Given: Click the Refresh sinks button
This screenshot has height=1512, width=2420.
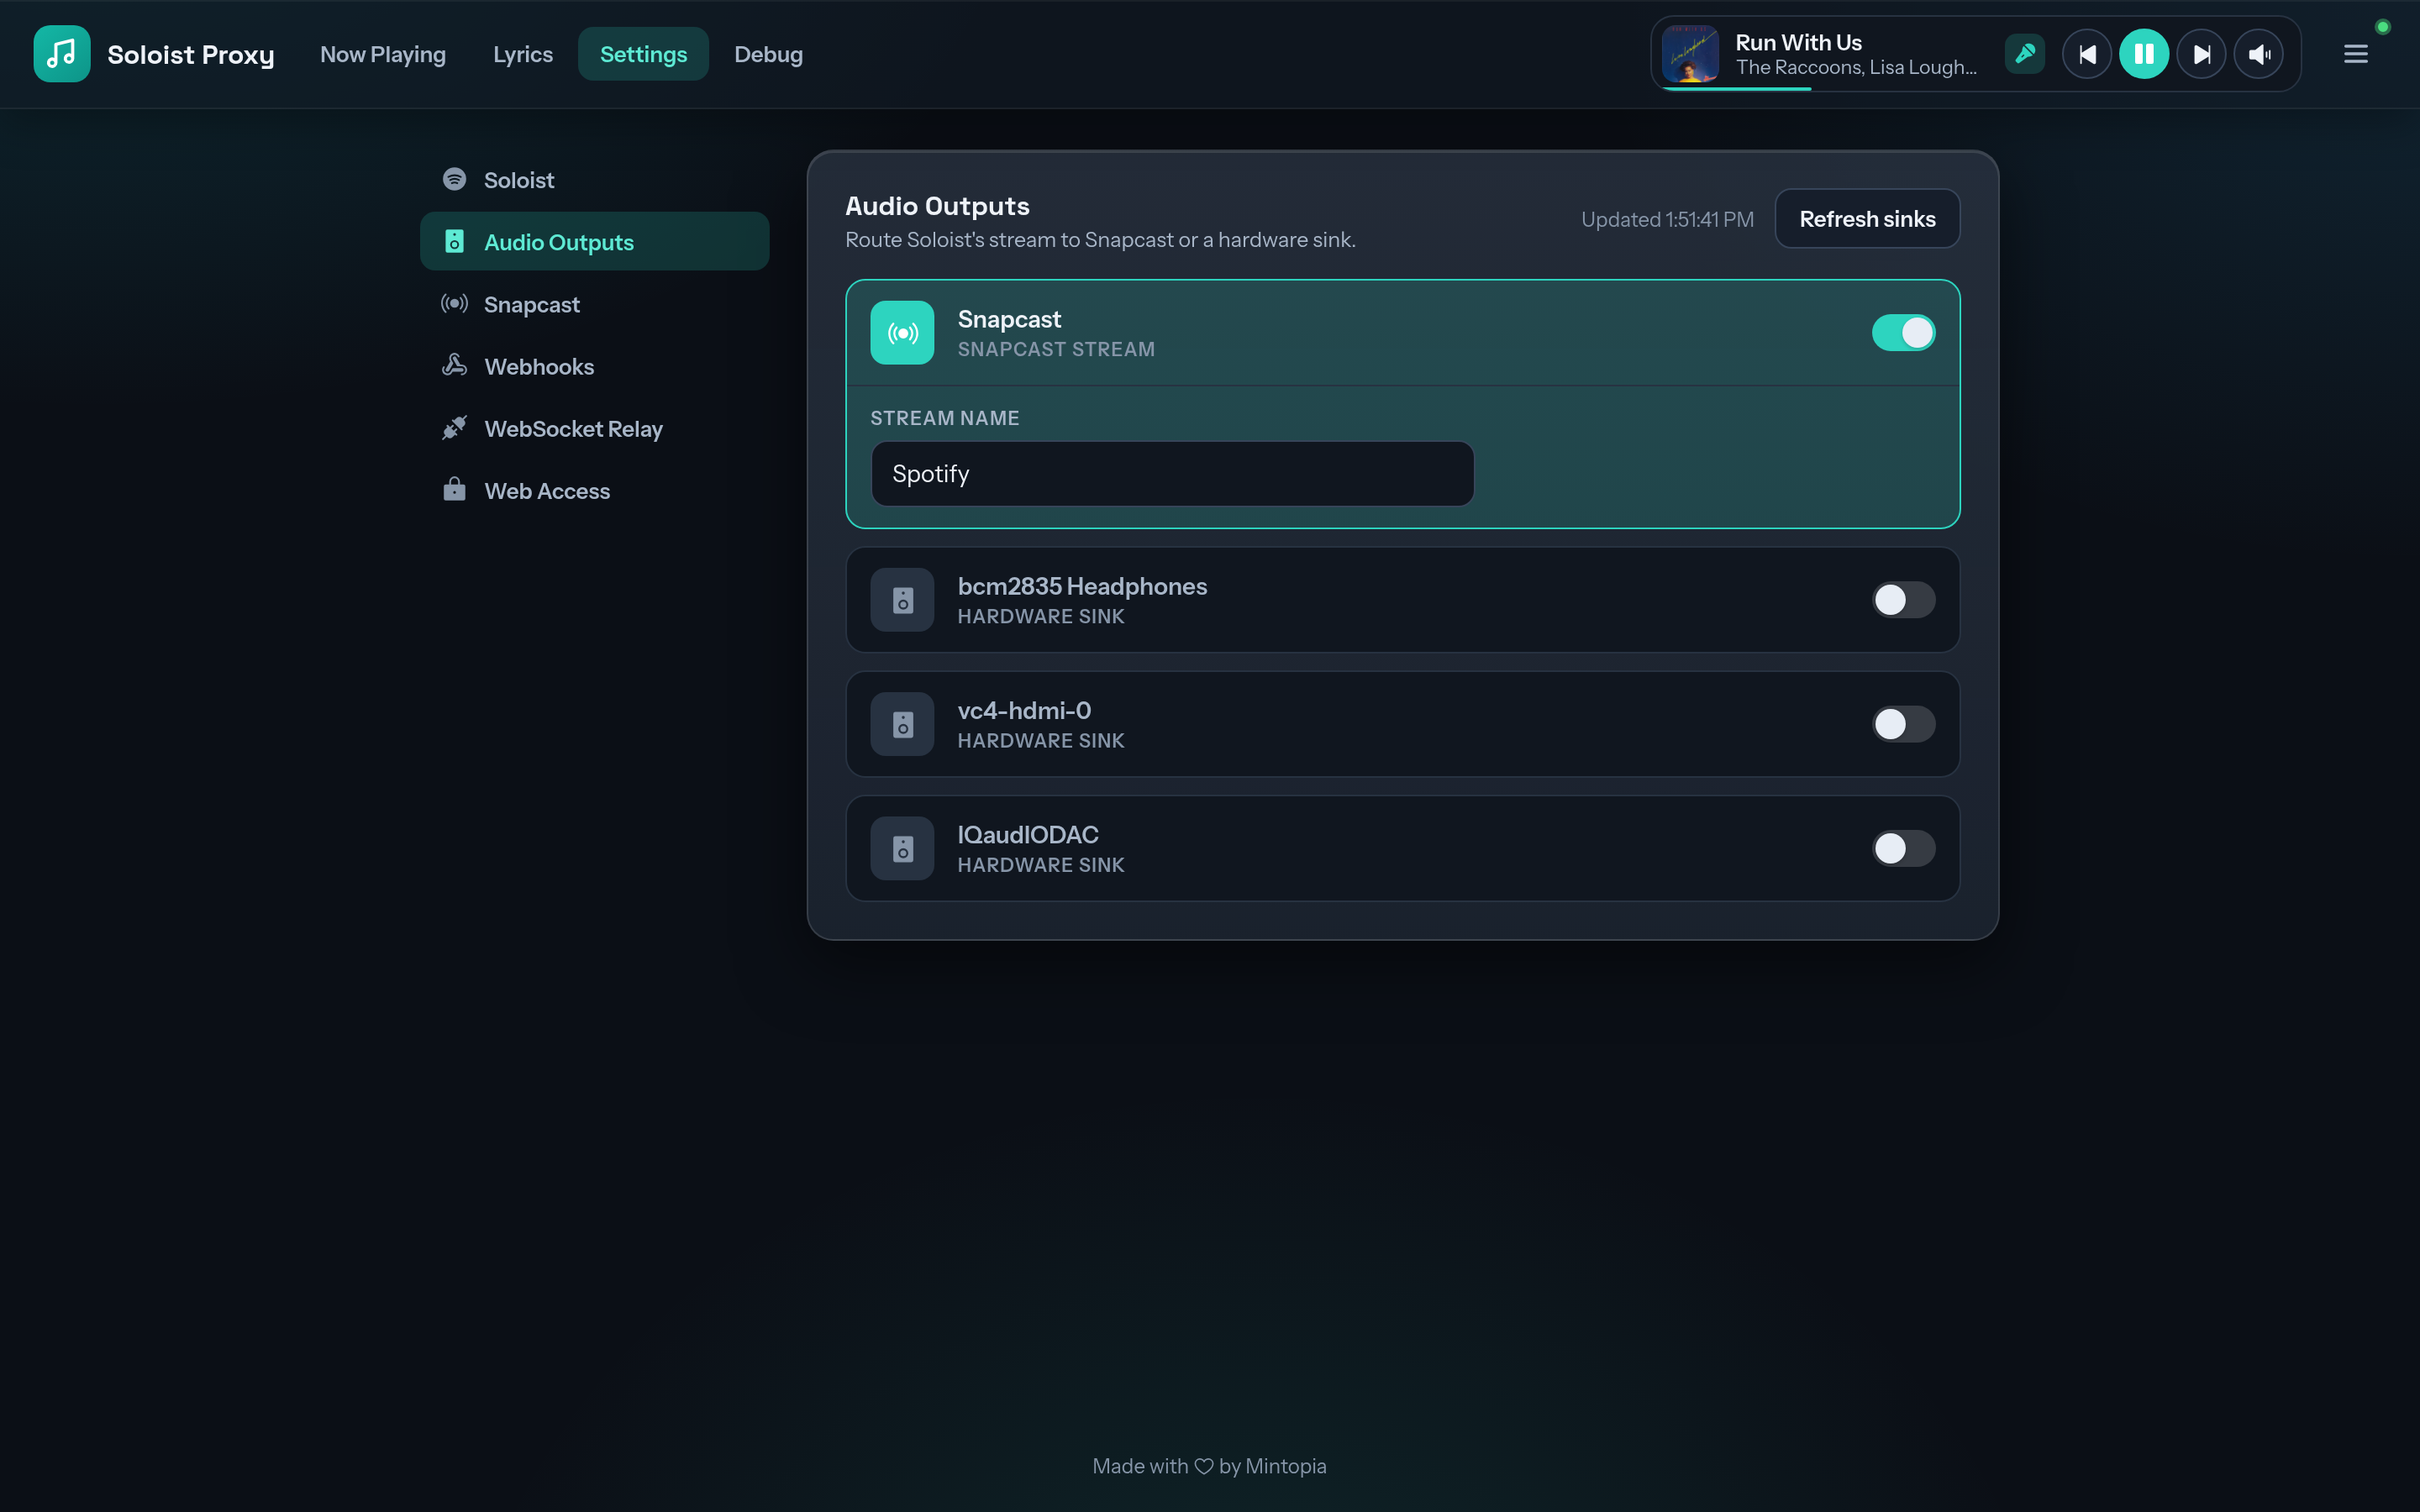Looking at the screenshot, I should point(1867,218).
